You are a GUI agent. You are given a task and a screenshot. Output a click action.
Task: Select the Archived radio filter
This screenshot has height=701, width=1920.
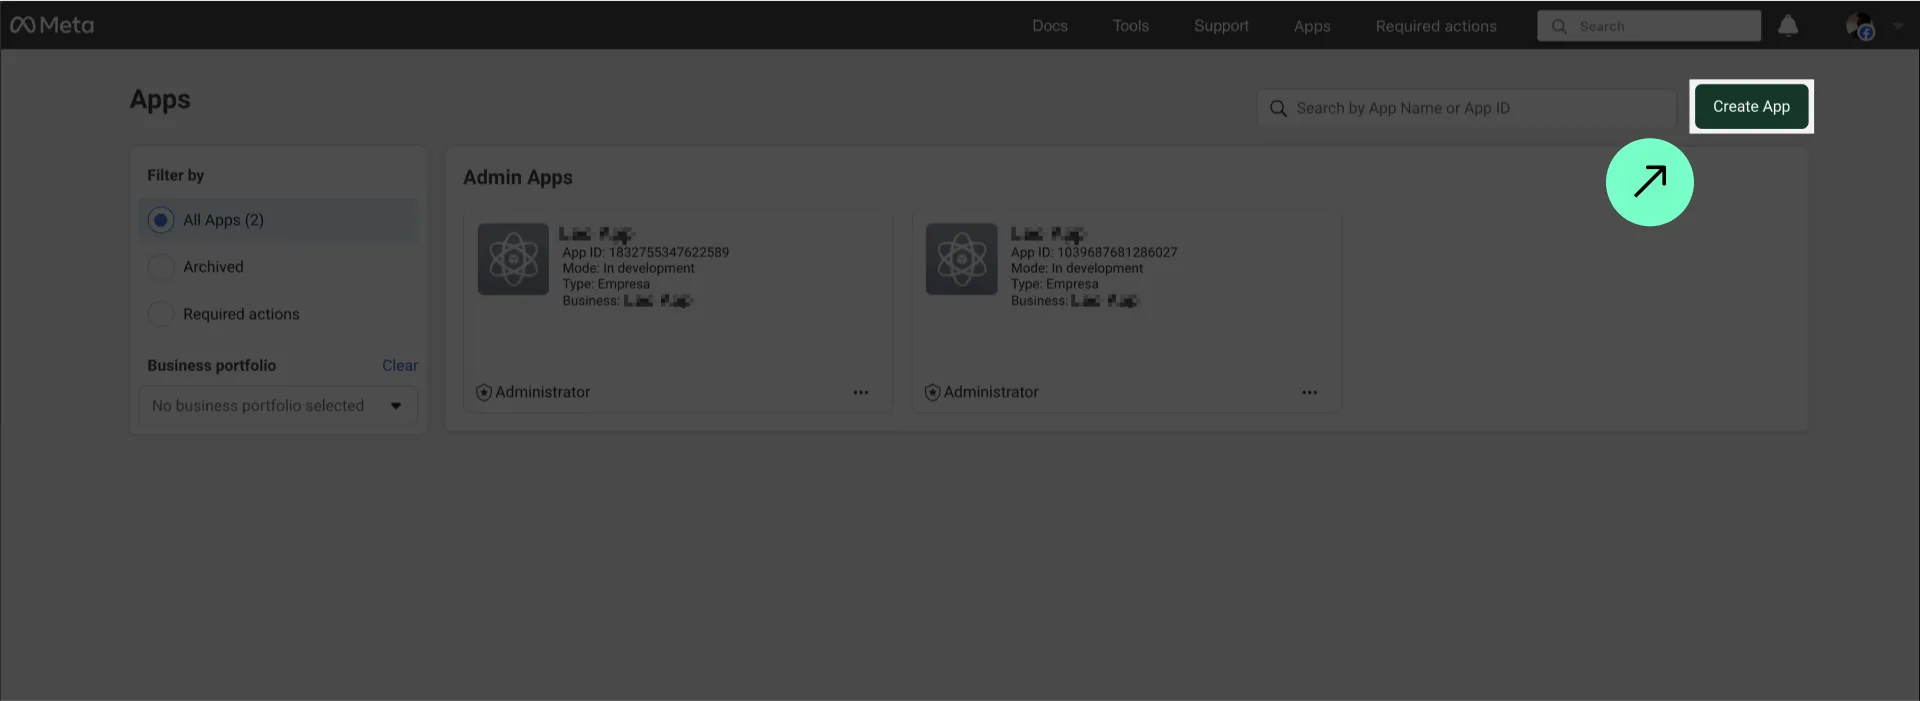pyautogui.click(x=161, y=267)
